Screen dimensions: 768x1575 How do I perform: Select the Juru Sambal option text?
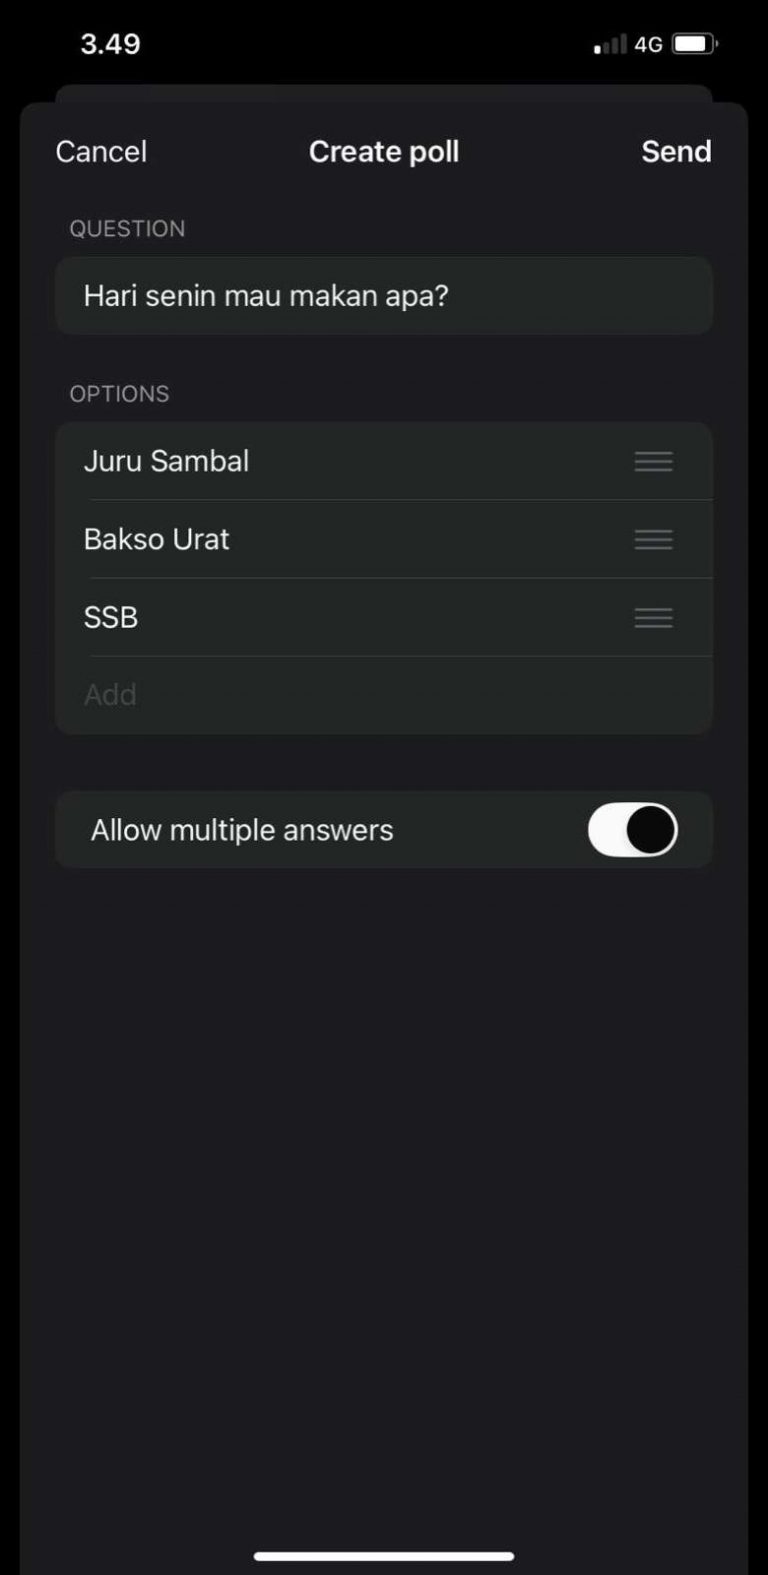[167, 461]
